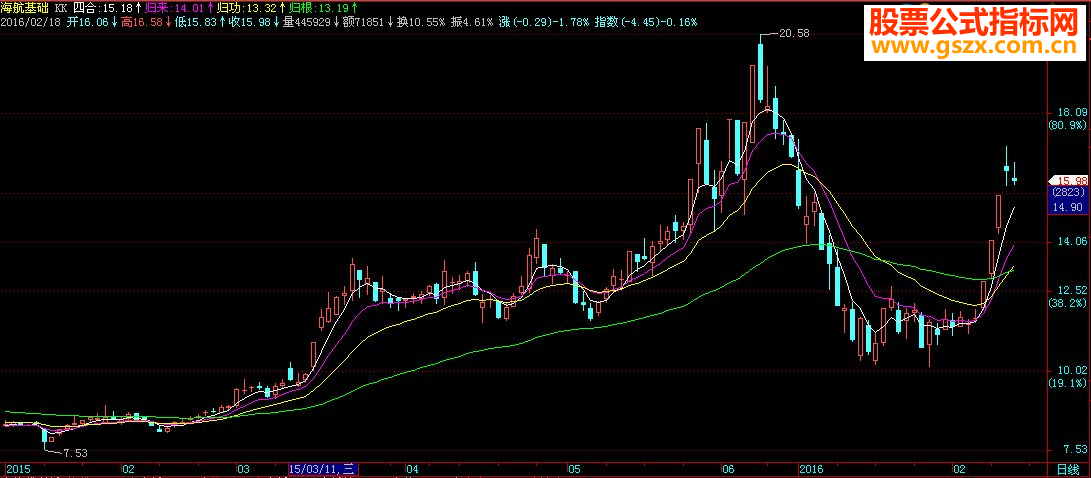
Task: Click the change value 涨(-0.29)-1.78%
Action: 543,22
